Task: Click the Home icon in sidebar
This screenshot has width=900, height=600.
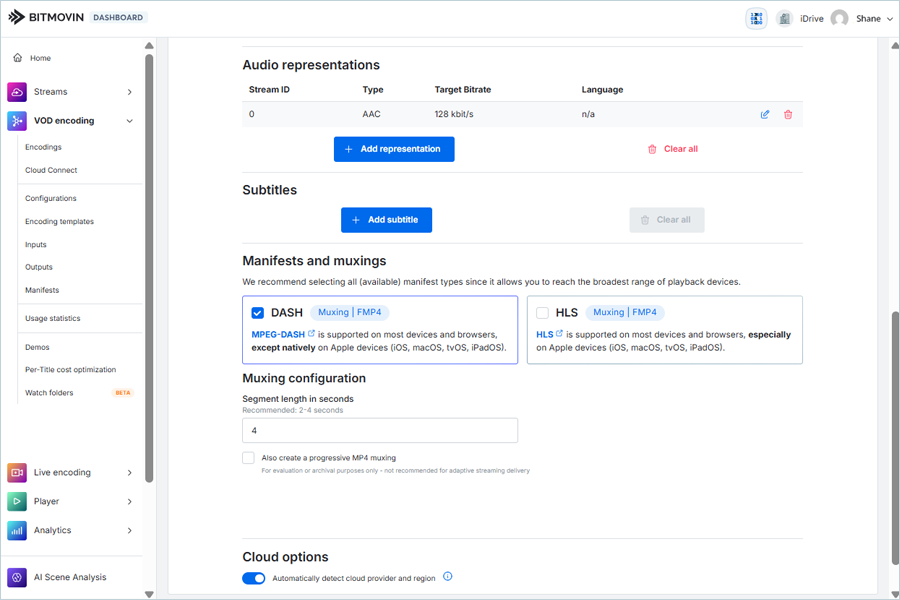Action: [18, 58]
